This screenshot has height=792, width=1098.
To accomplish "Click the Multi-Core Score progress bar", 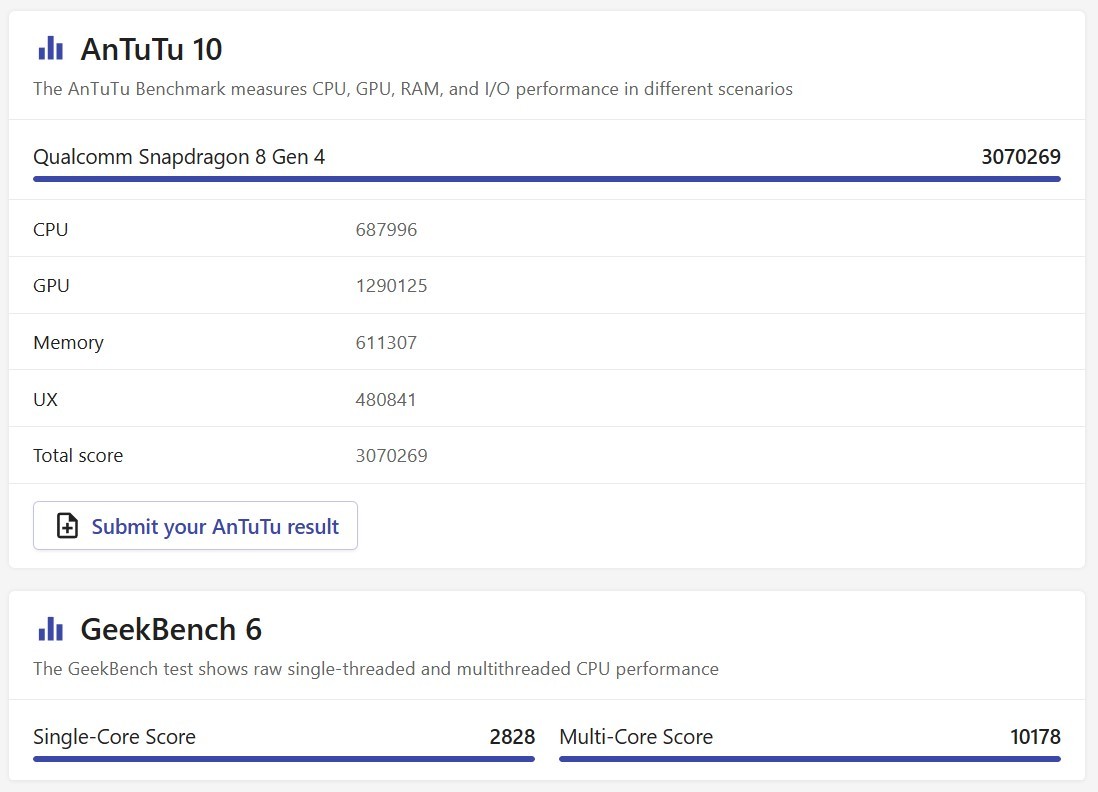I will coord(809,759).
